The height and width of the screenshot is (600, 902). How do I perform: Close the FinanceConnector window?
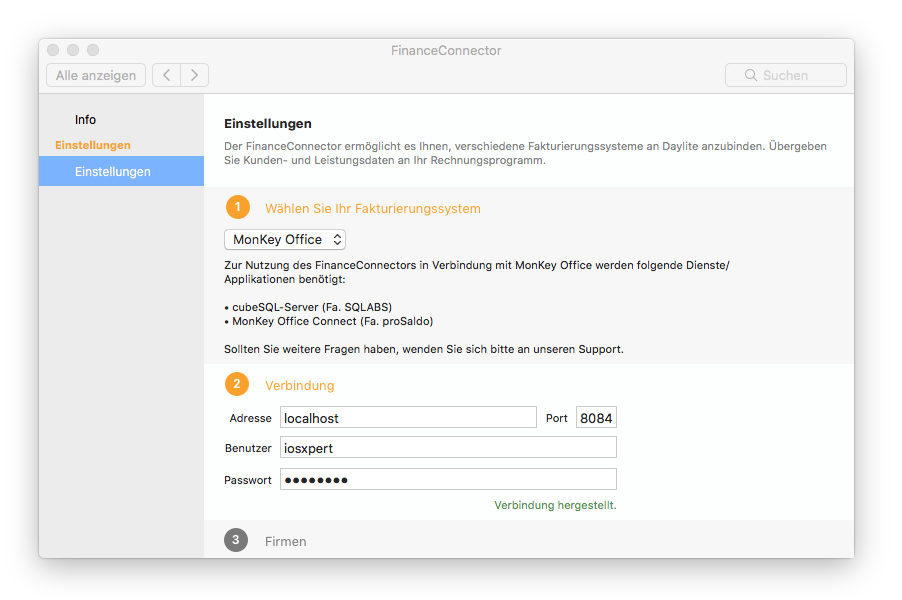click(x=53, y=50)
